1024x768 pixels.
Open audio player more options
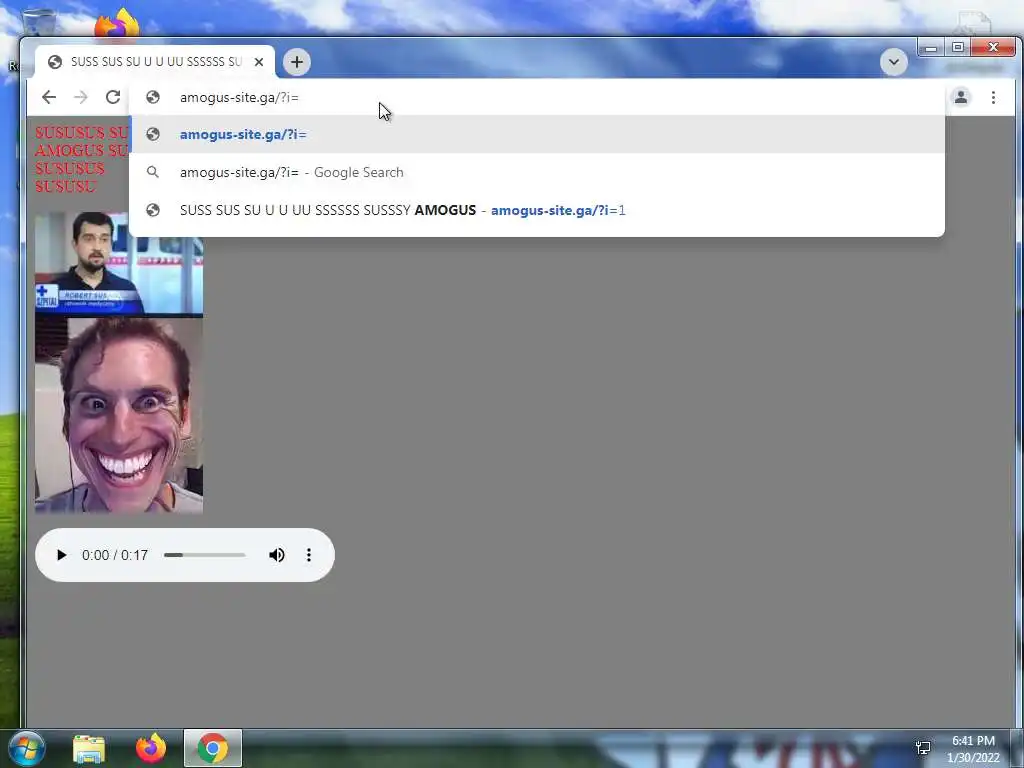(x=309, y=555)
